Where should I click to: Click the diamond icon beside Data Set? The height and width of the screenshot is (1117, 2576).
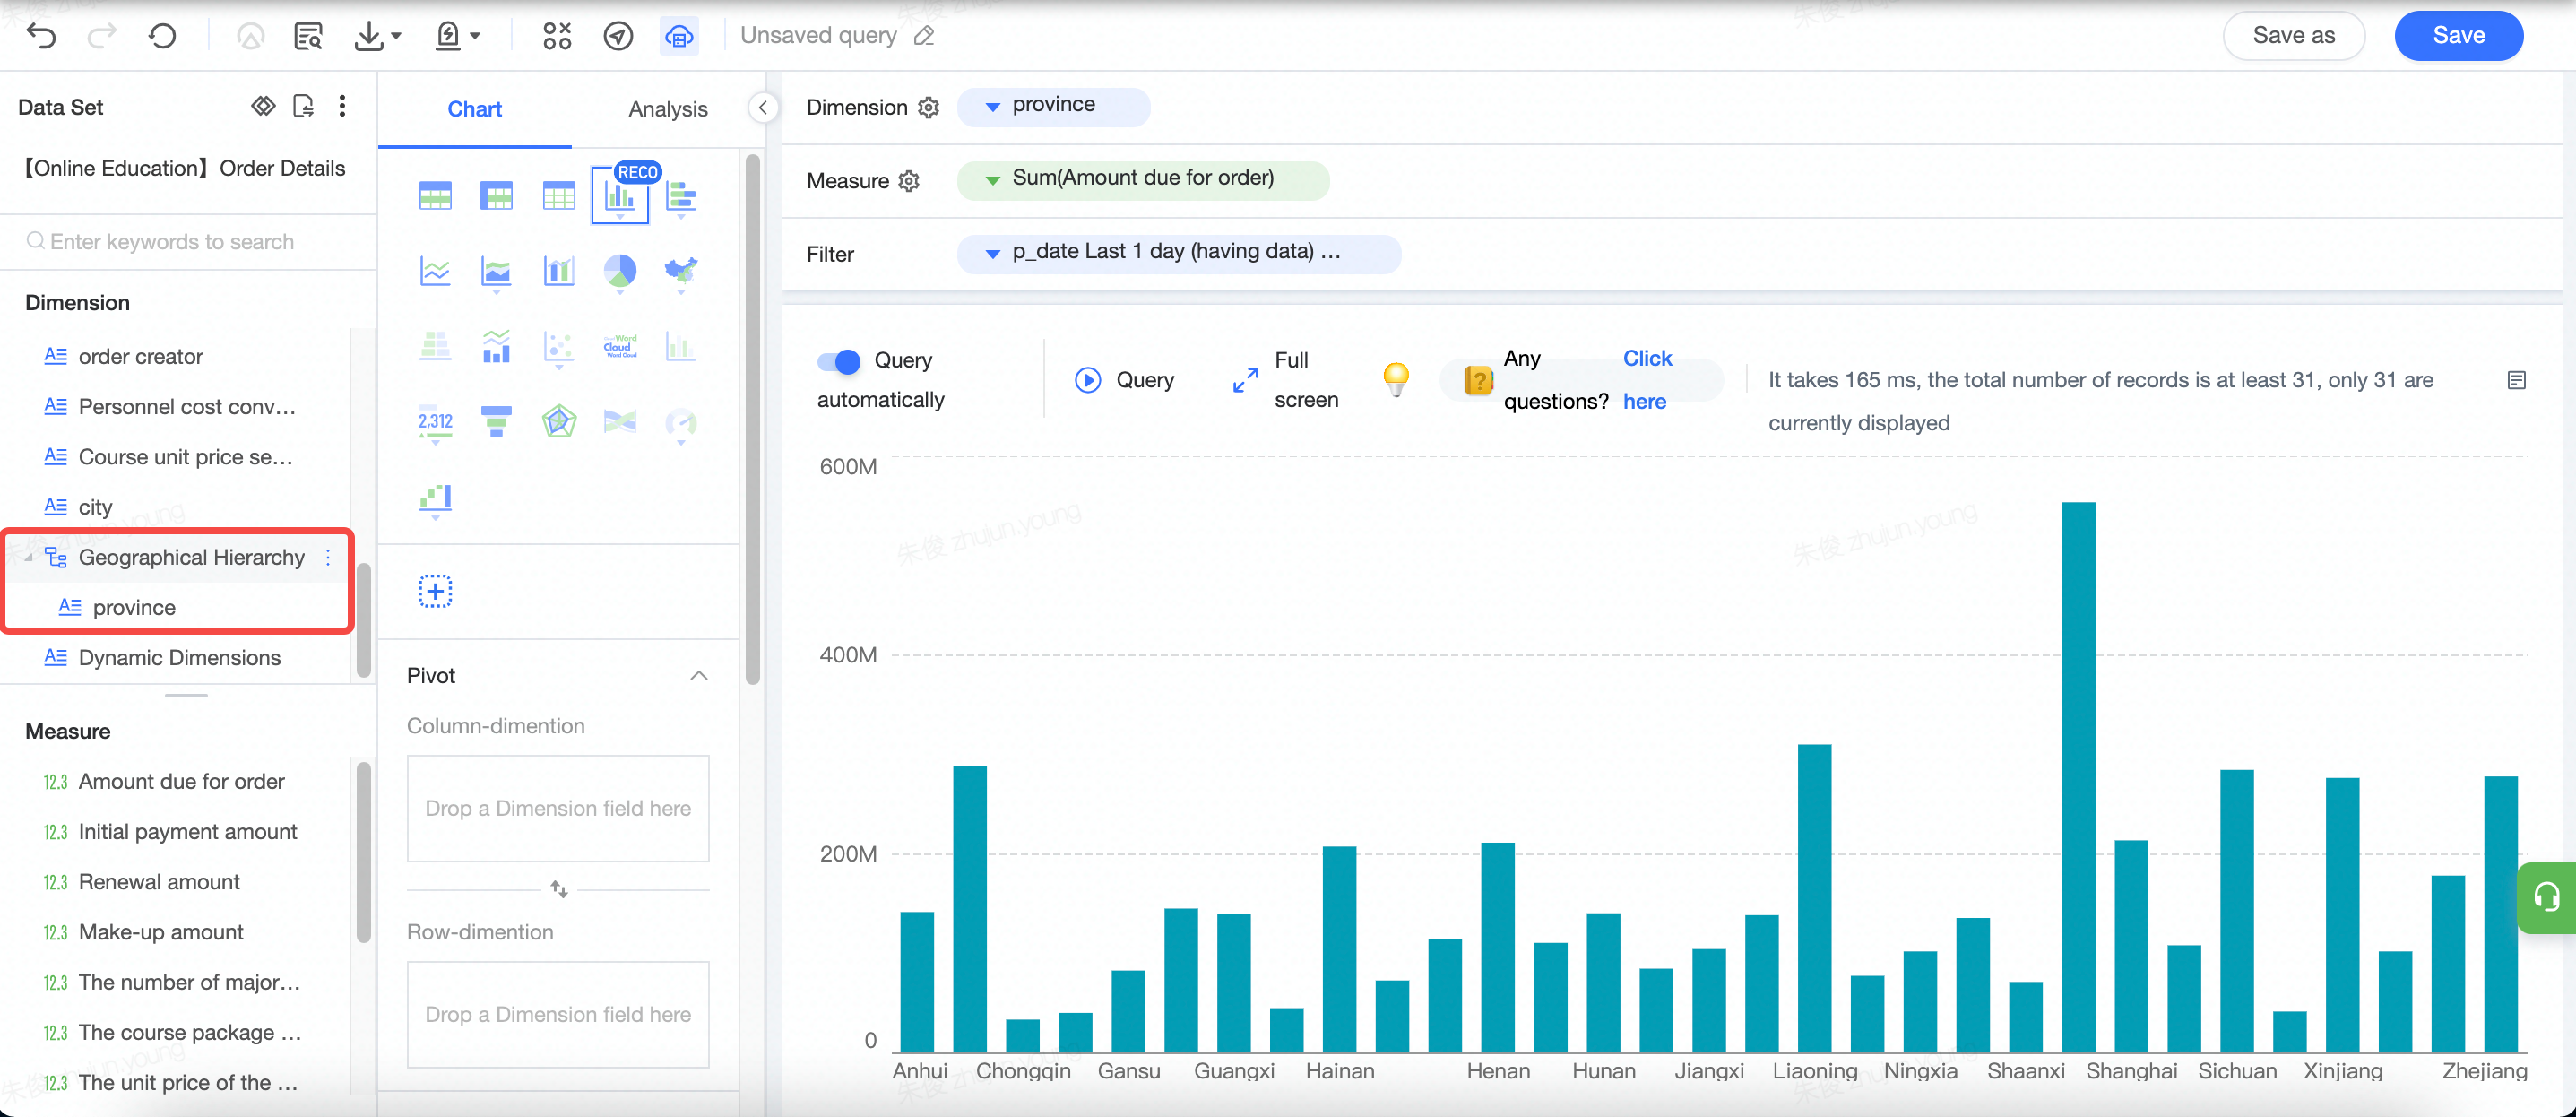pyautogui.click(x=263, y=106)
